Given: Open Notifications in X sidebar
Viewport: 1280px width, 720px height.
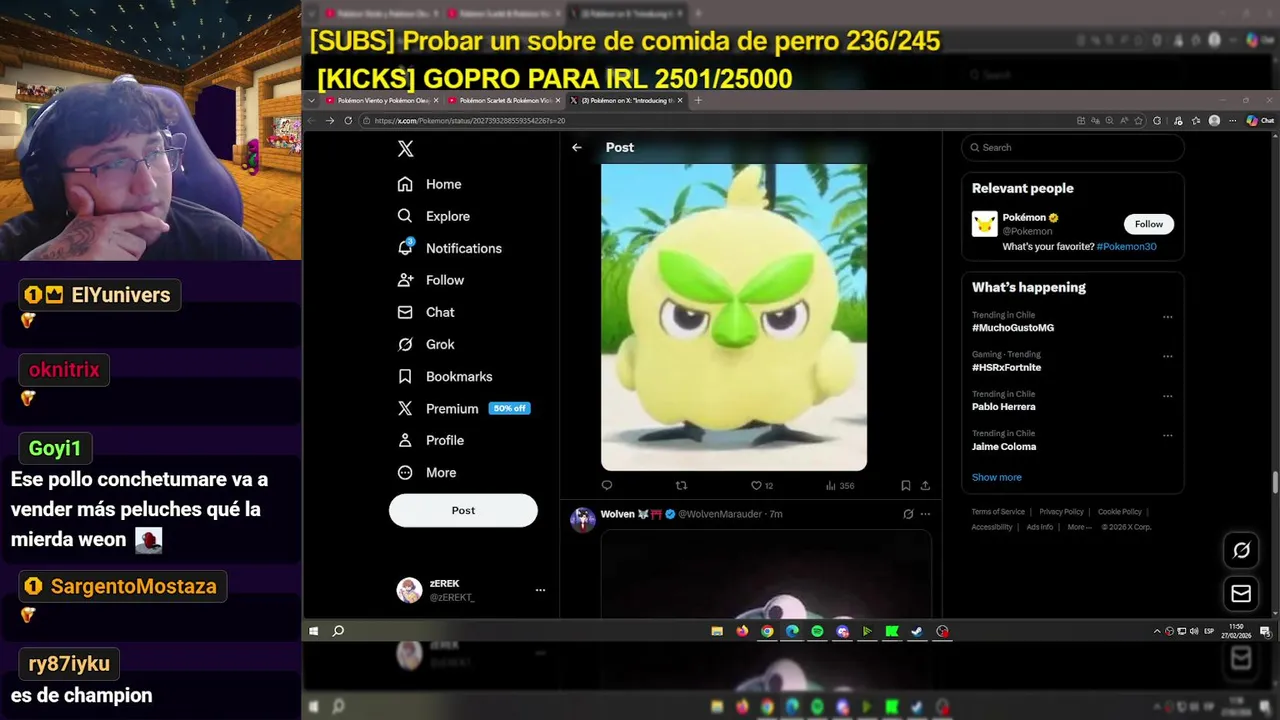Looking at the screenshot, I should tap(450, 248).
